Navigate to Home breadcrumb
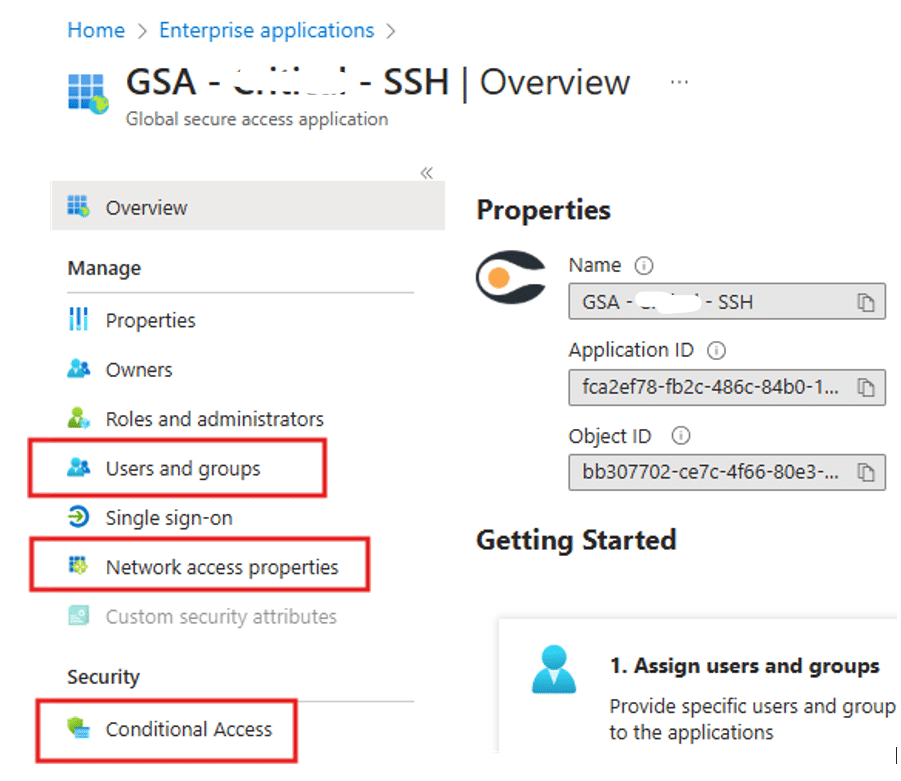 pyautogui.click(x=96, y=30)
